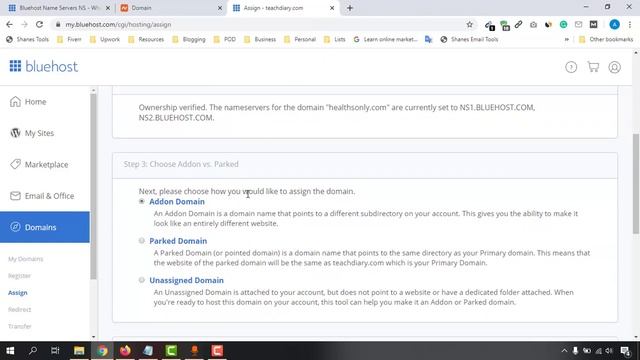The width and height of the screenshot is (640, 360).
Task: Open Windows taskbar search
Action: pos(33,350)
